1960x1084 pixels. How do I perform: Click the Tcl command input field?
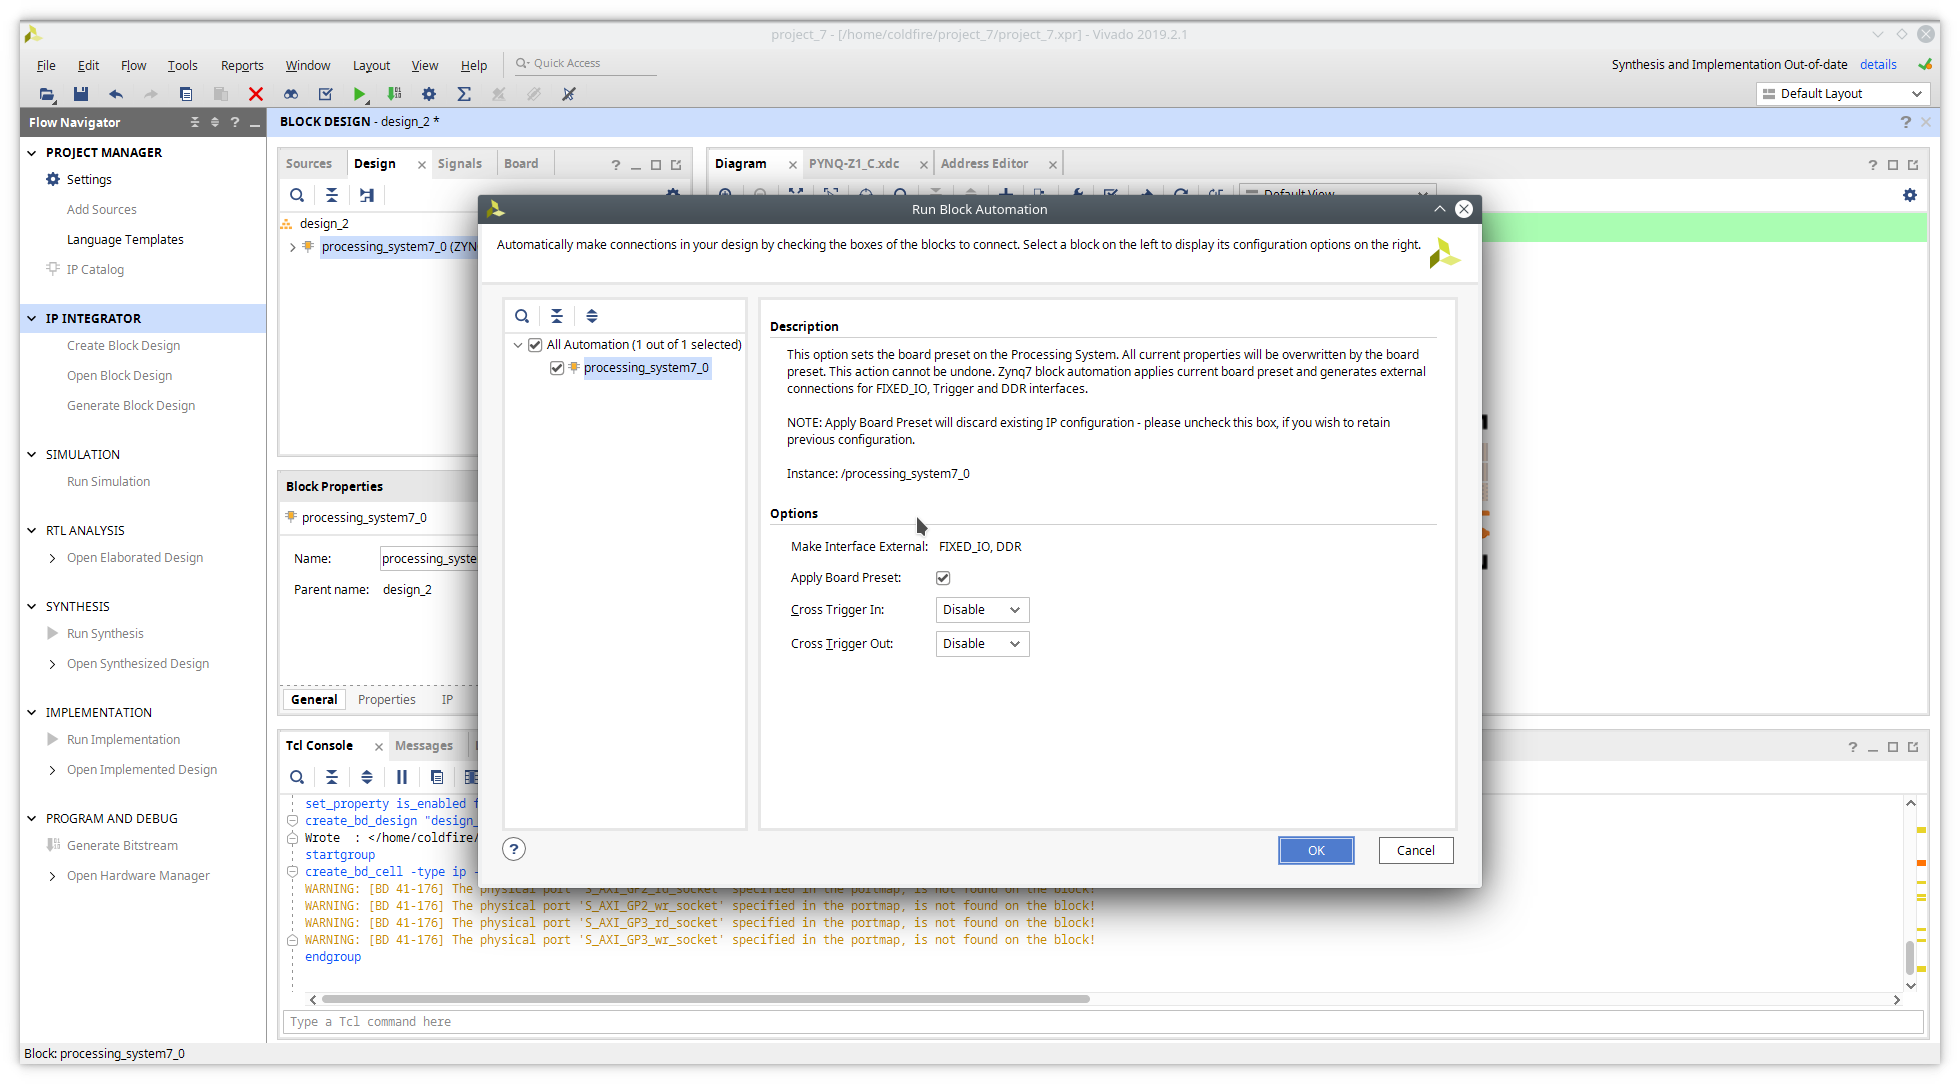tap(1104, 1022)
